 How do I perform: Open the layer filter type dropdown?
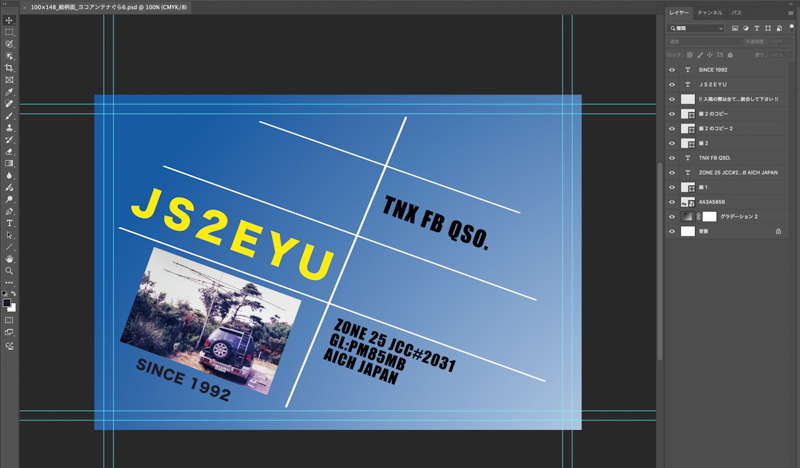[x=697, y=29]
